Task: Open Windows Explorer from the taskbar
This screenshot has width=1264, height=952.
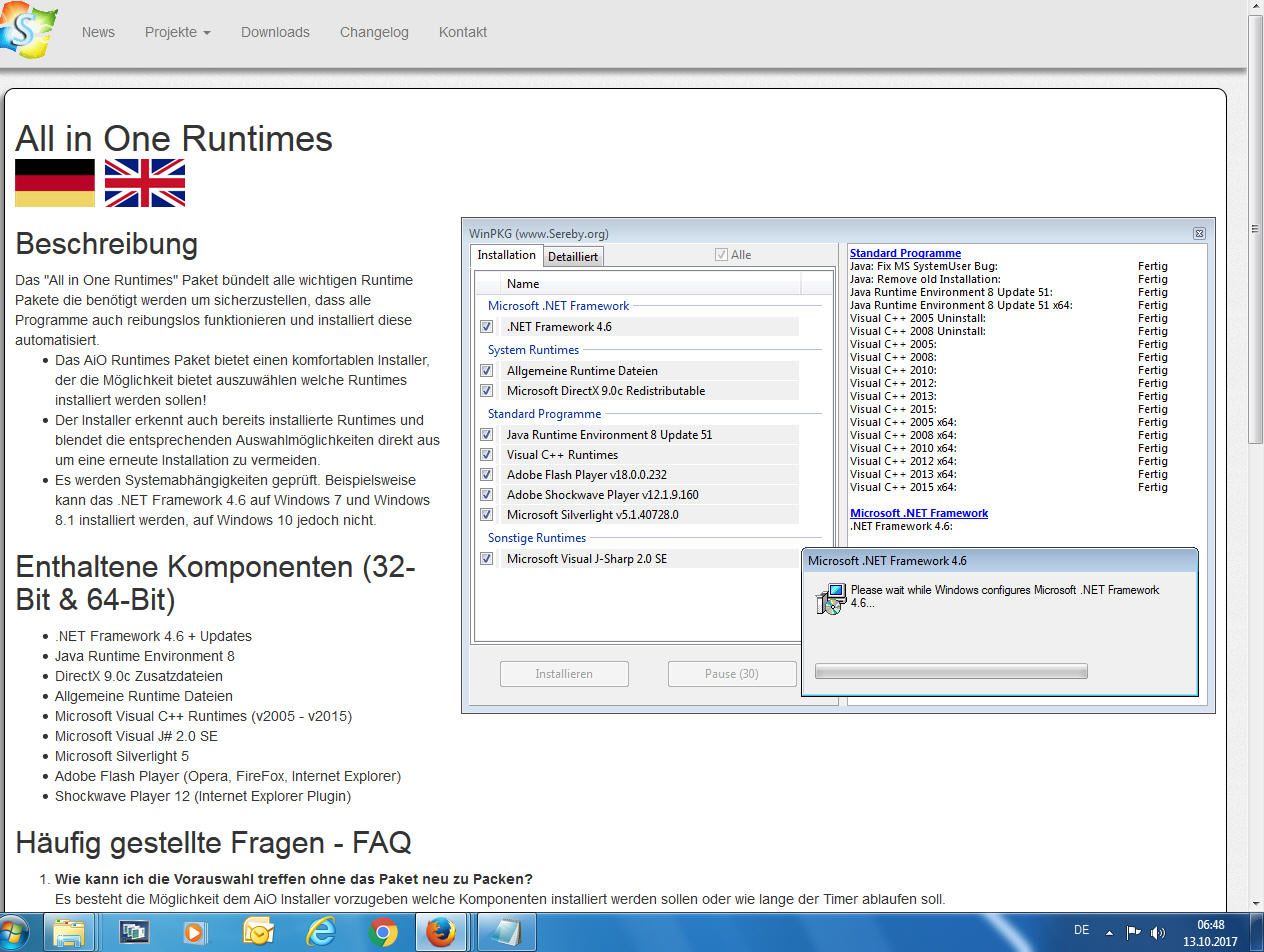Action: point(69,933)
